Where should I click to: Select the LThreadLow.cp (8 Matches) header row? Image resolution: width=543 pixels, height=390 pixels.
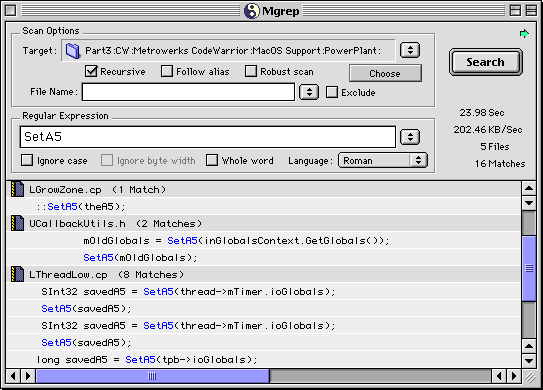click(x=264, y=274)
